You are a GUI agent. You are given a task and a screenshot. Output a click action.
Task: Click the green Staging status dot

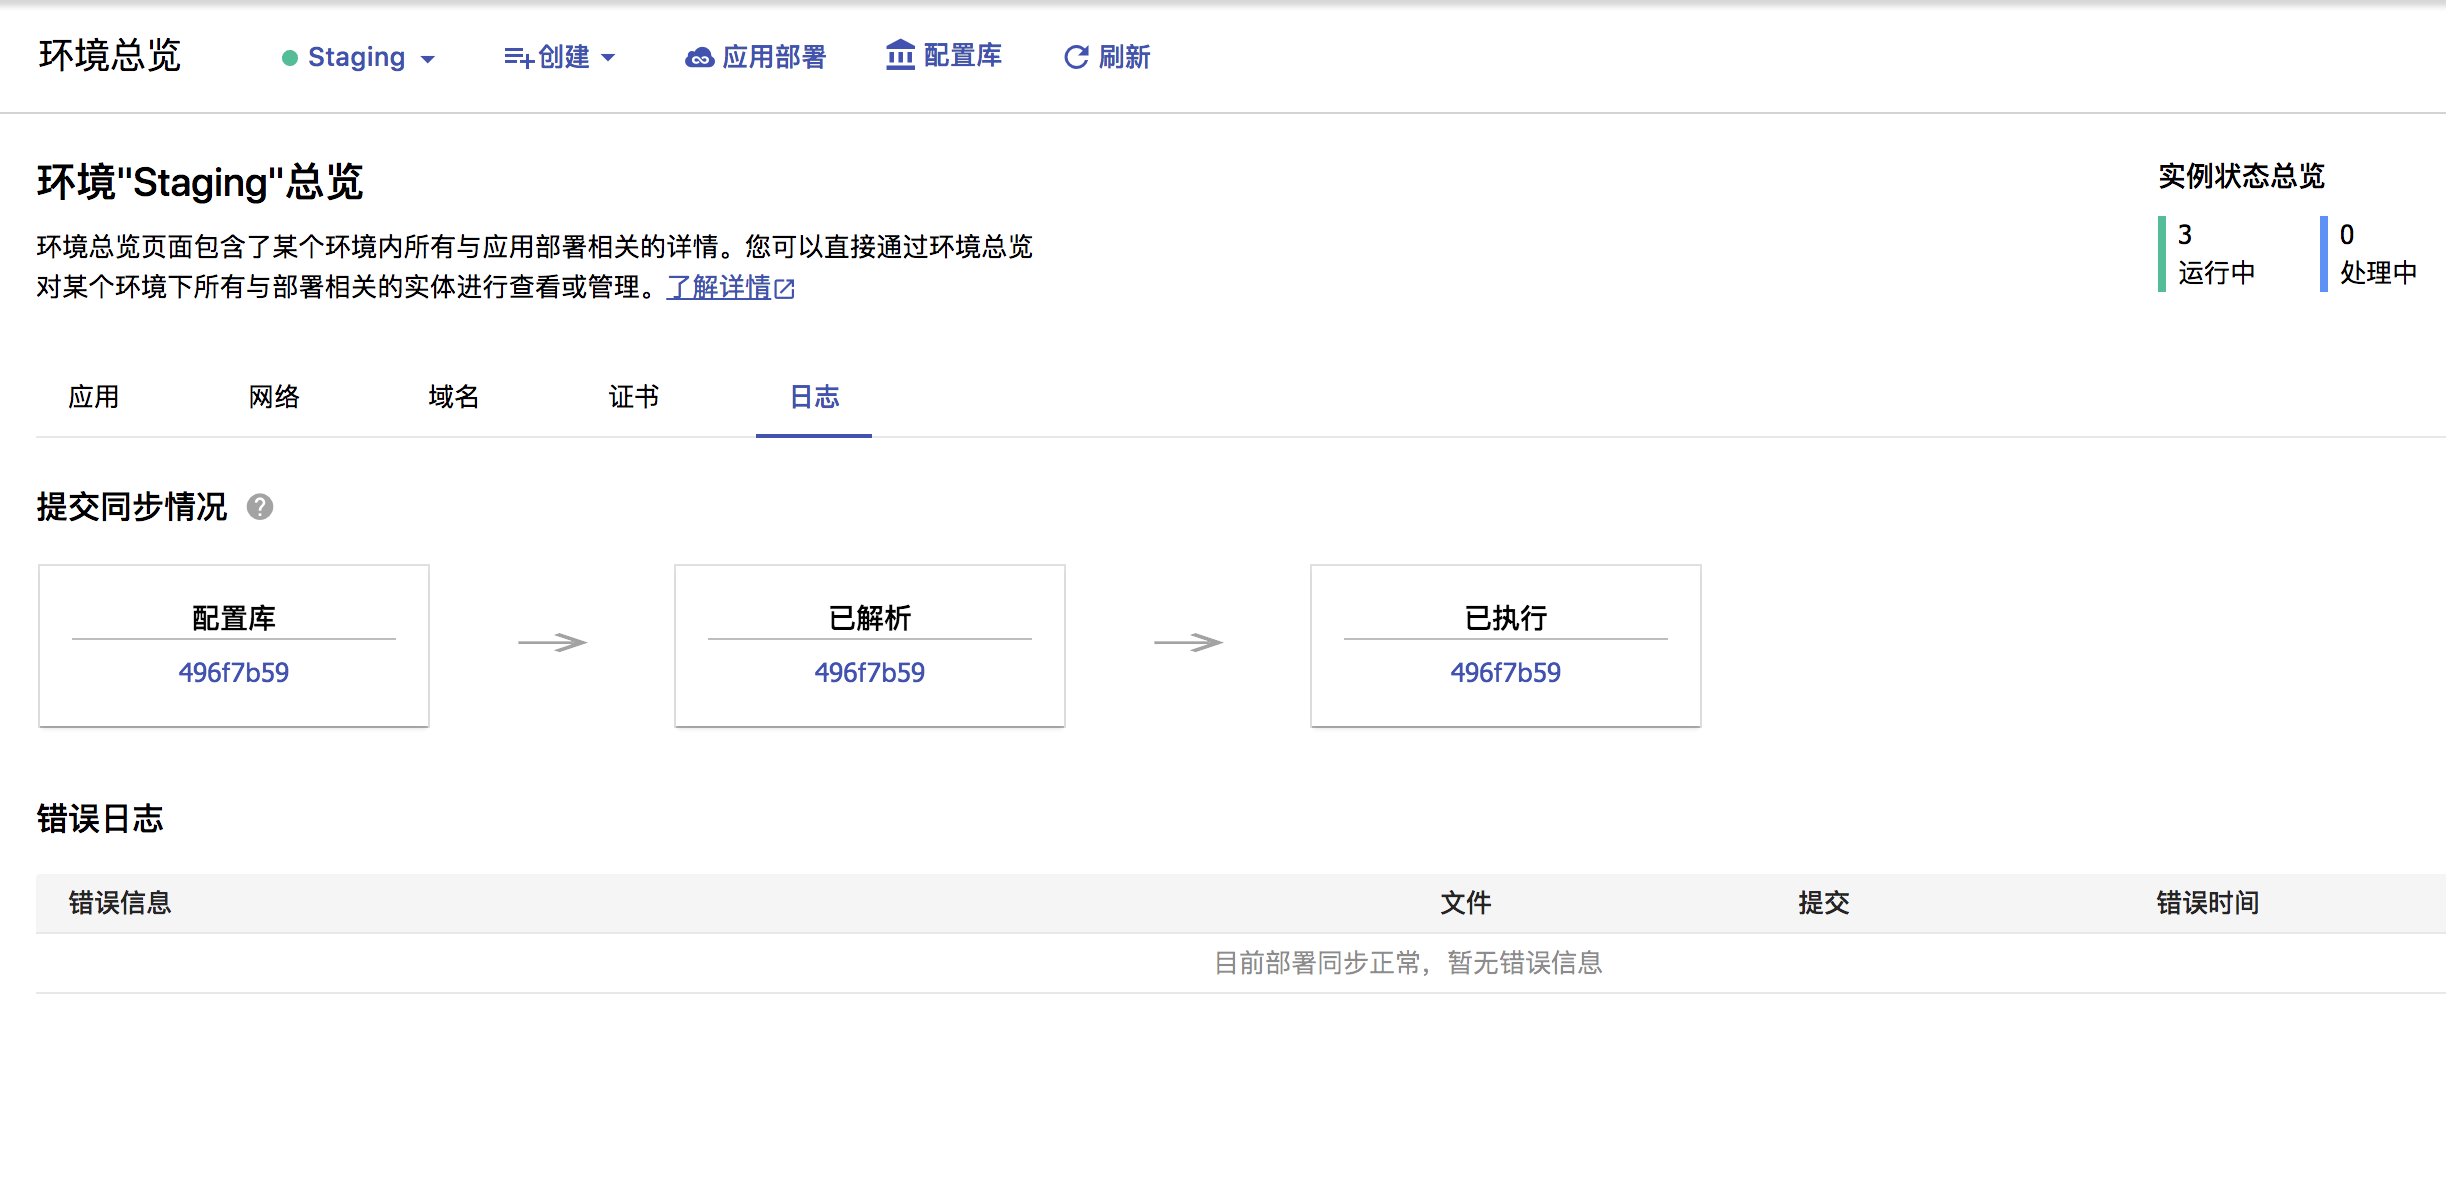(x=290, y=58)
